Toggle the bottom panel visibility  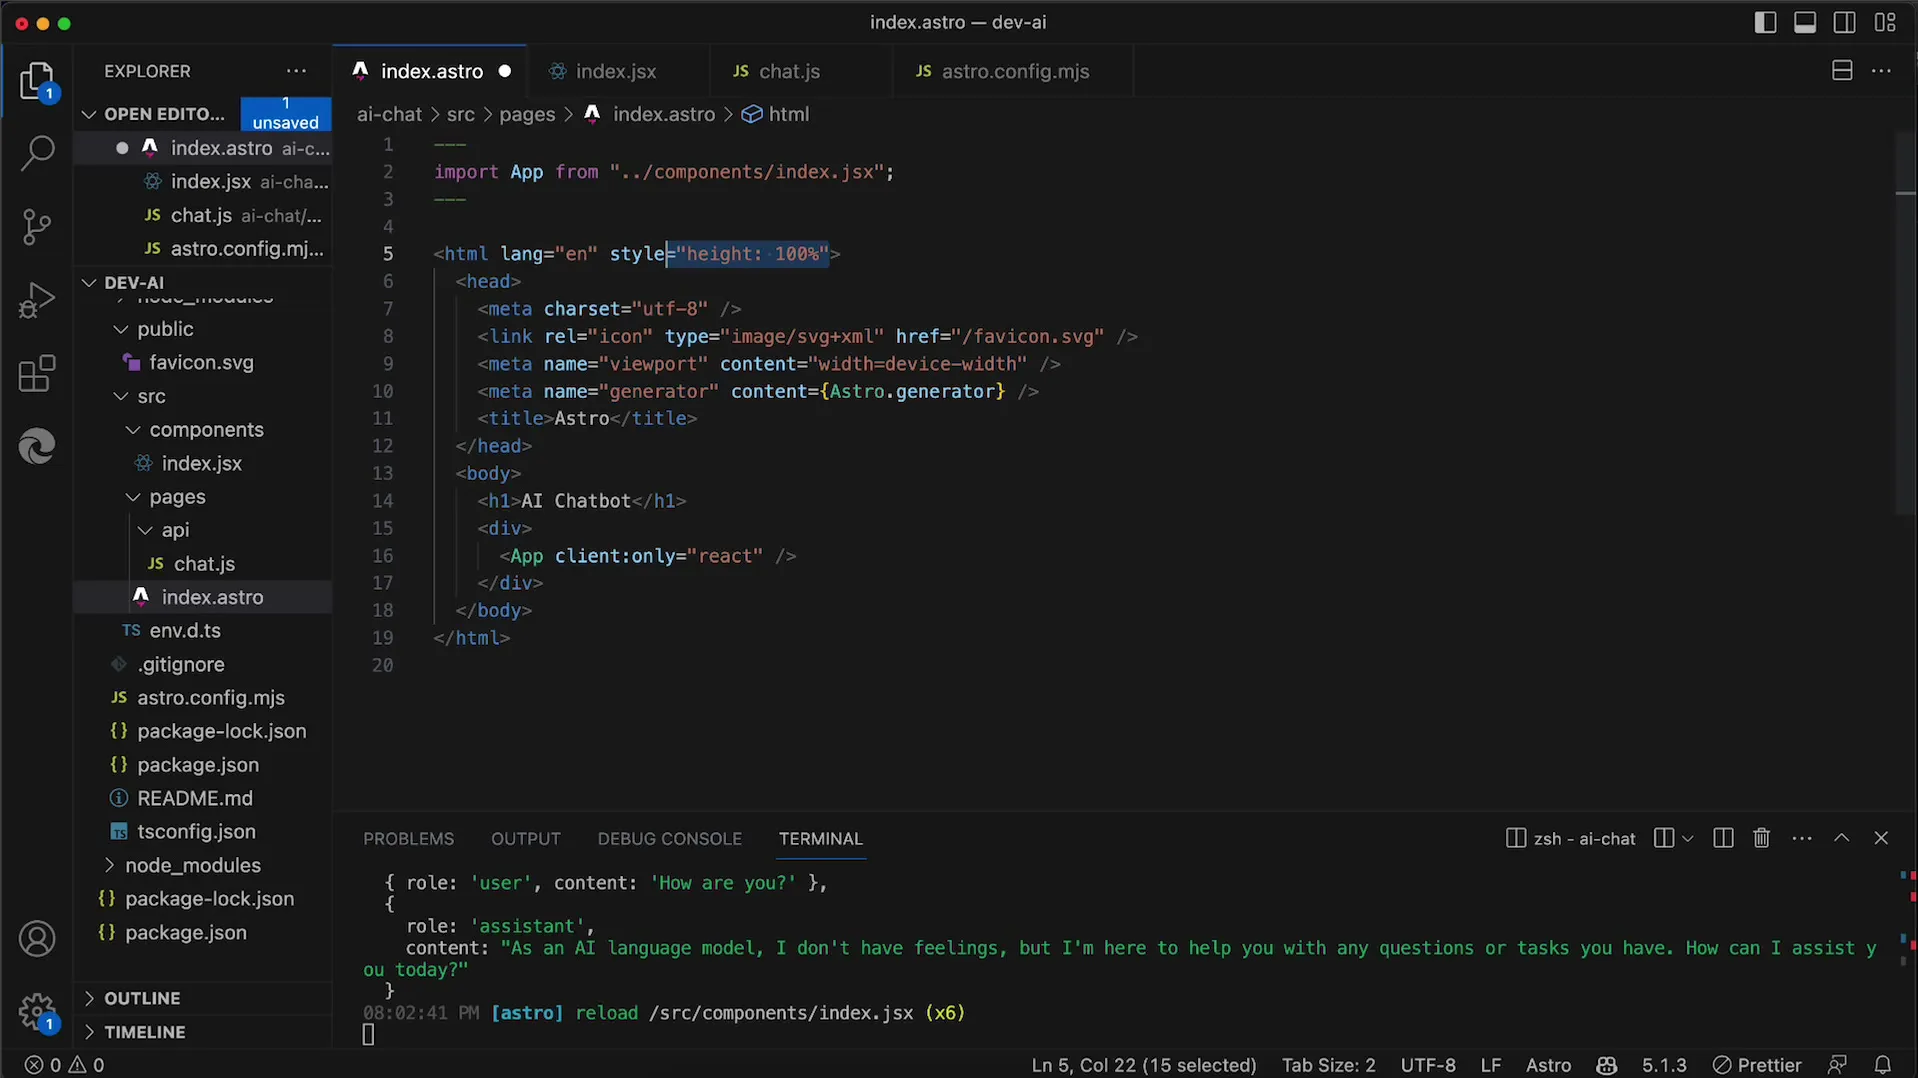point(1805,22)
